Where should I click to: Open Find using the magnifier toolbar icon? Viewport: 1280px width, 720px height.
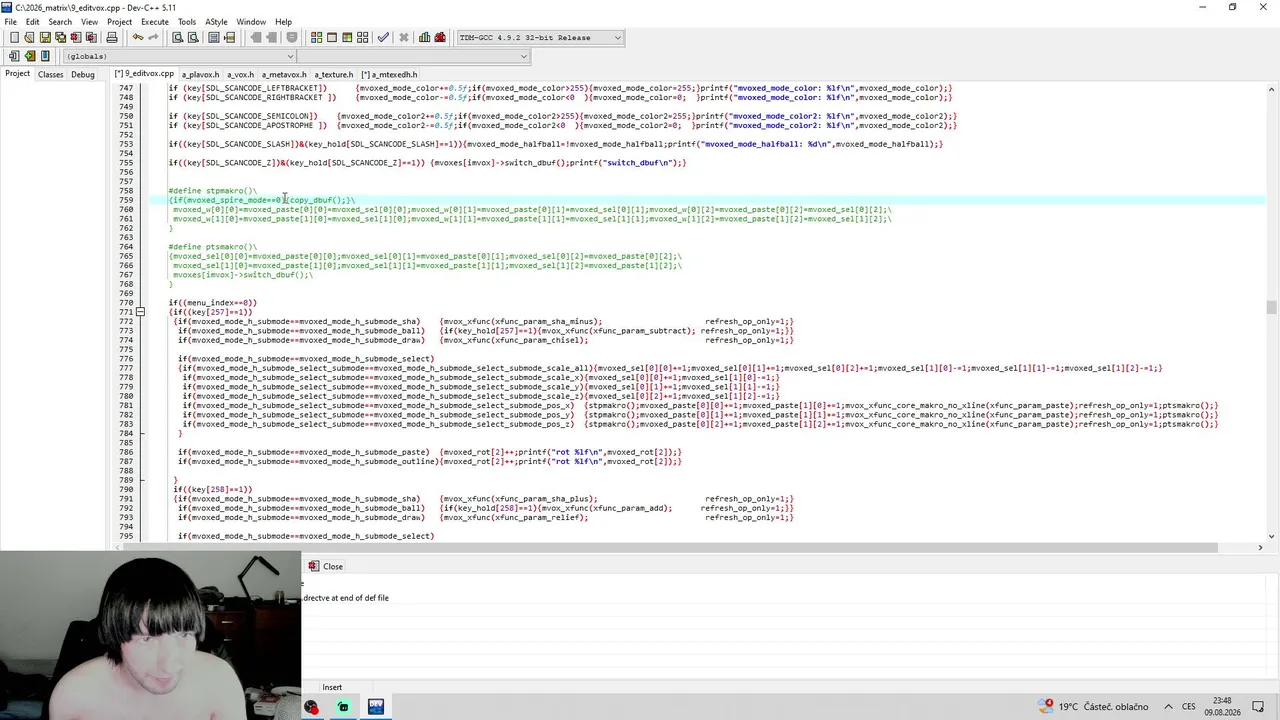coord(177,38)
